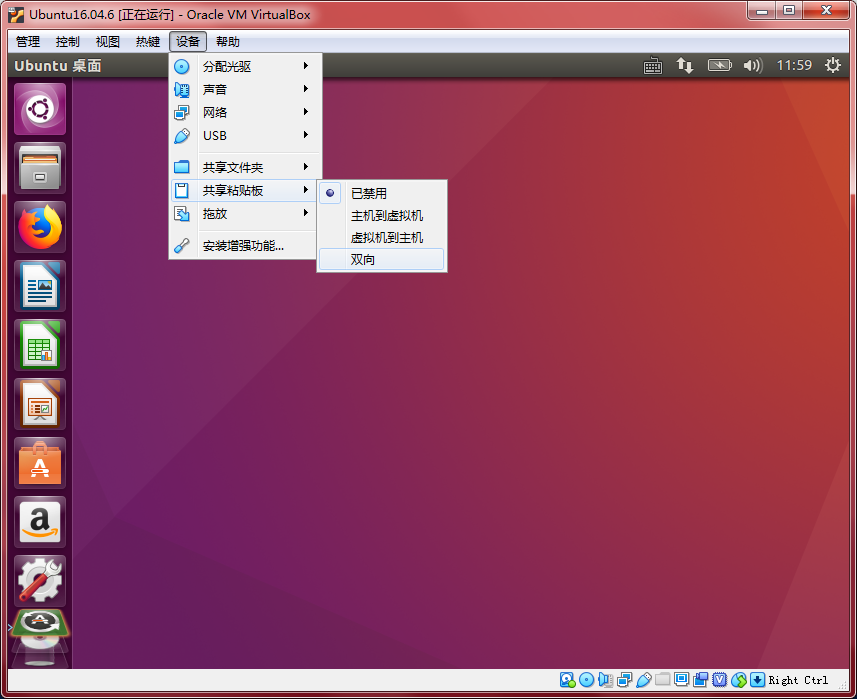Image resolution: width=857 pixels, height=699 pixels.
Task: Open the Files manager launcher
Action: (x=40, y=168)
